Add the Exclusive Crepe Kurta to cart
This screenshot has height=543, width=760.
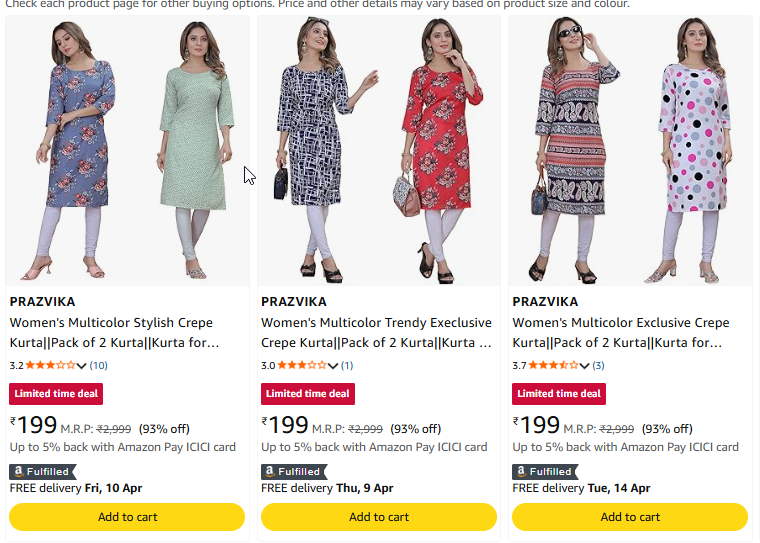point(630,517)
